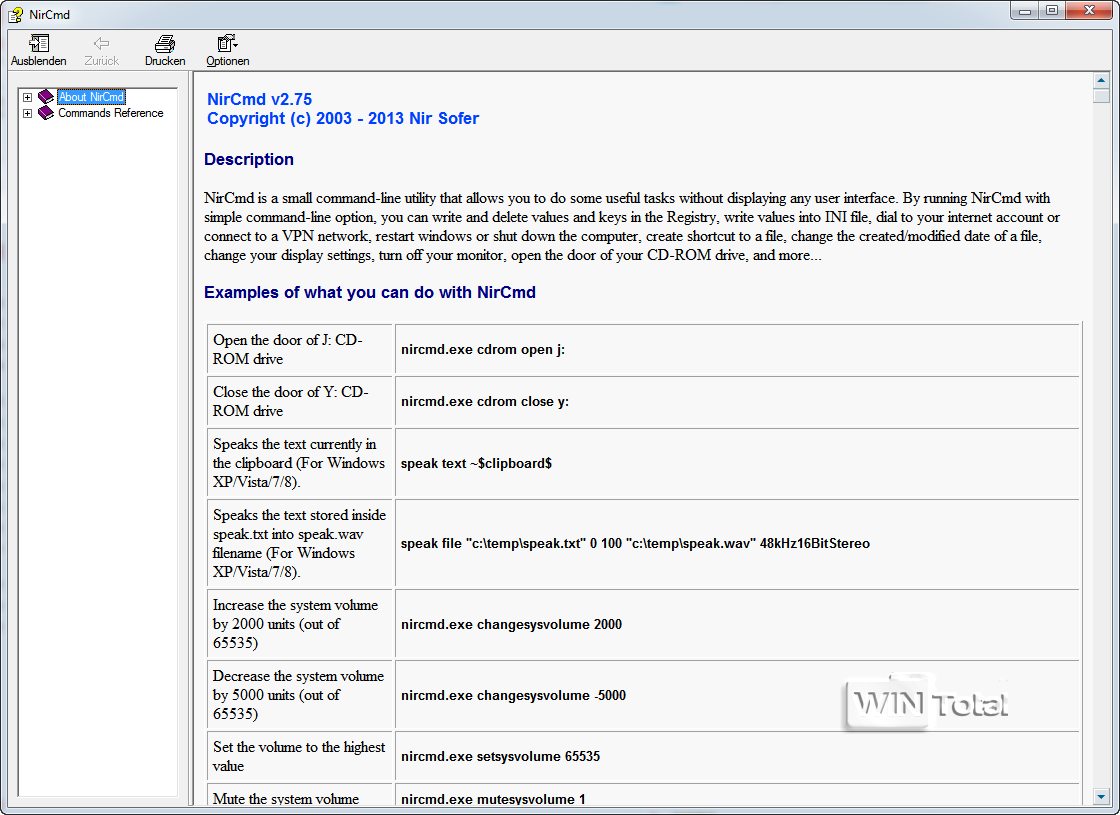Expand the Commands Reference tree node
The image size is (1120, 815).
point(28,114)
